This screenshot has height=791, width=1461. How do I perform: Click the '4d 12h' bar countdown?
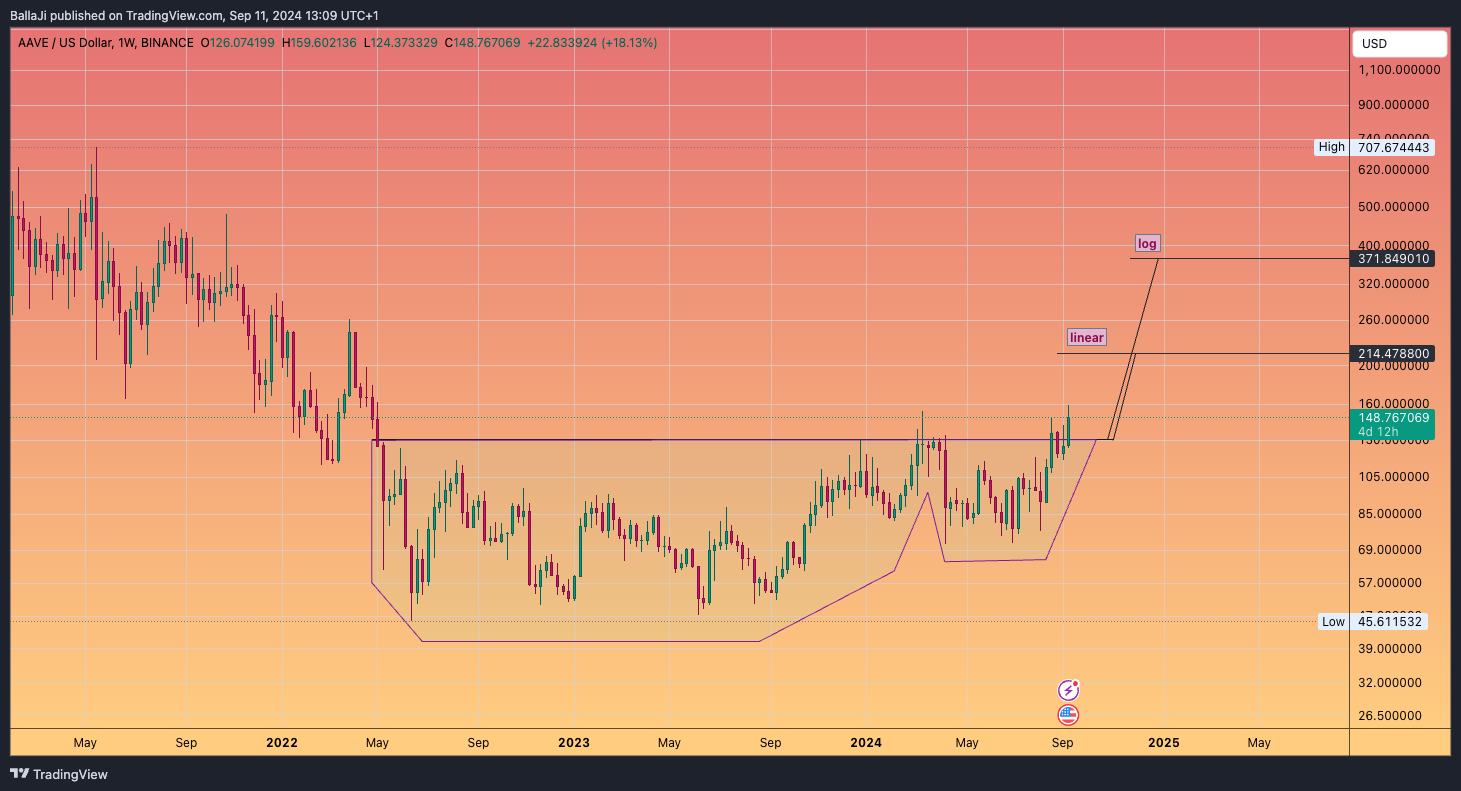(x=1377, y=432)
